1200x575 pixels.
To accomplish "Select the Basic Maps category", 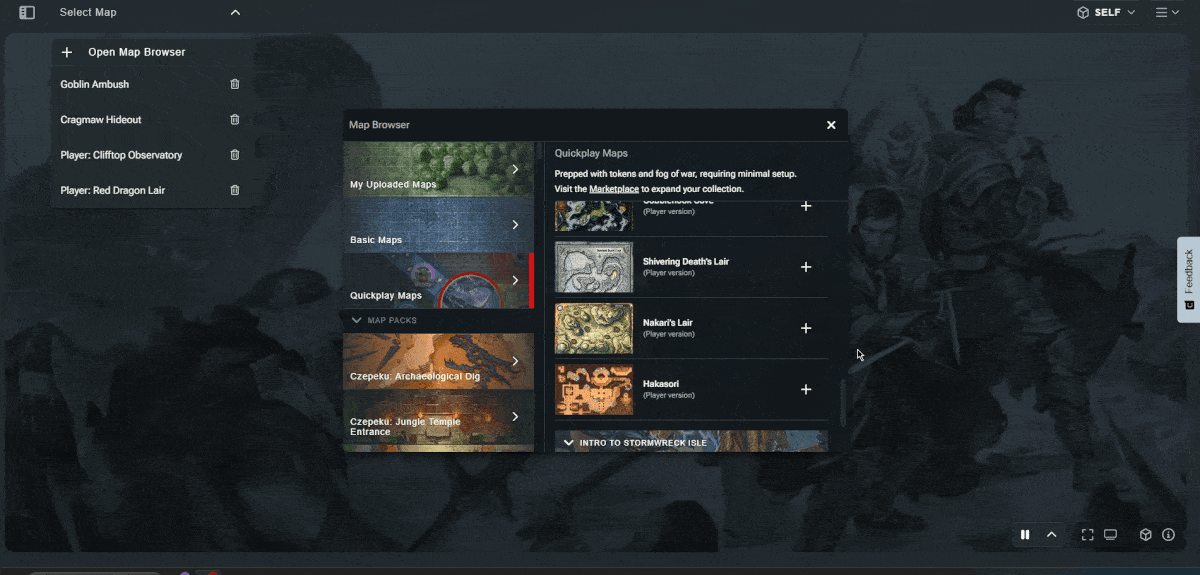I will click(x=438, y=225).
